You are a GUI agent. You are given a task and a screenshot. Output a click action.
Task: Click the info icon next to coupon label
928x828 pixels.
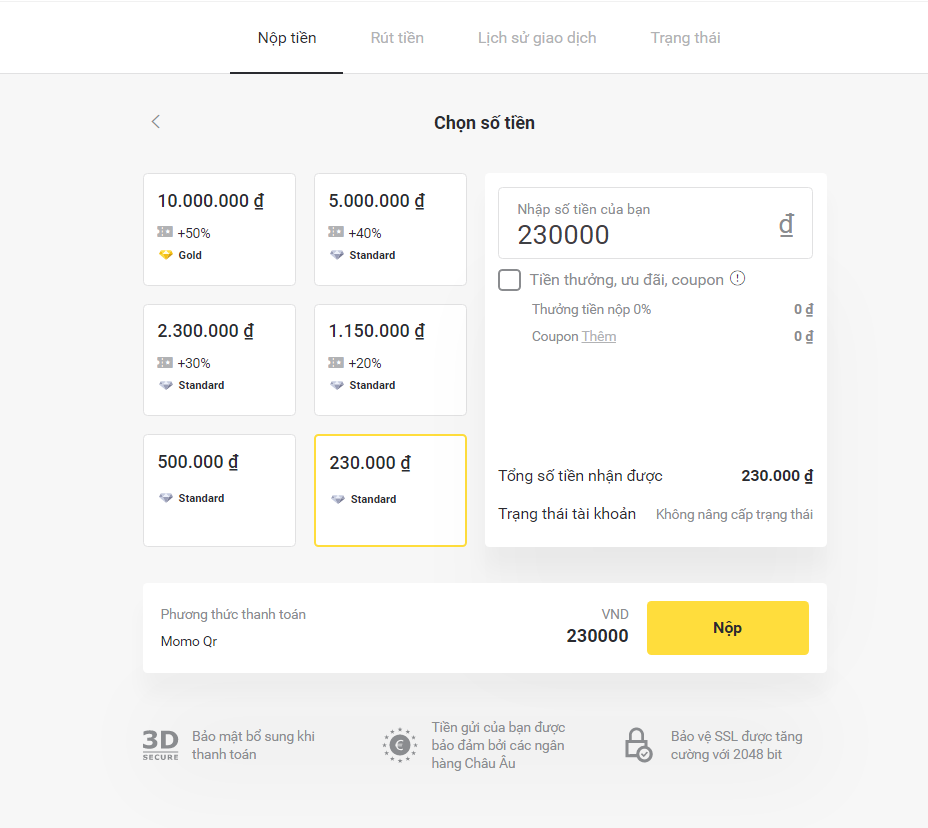[x=738, y=279]
